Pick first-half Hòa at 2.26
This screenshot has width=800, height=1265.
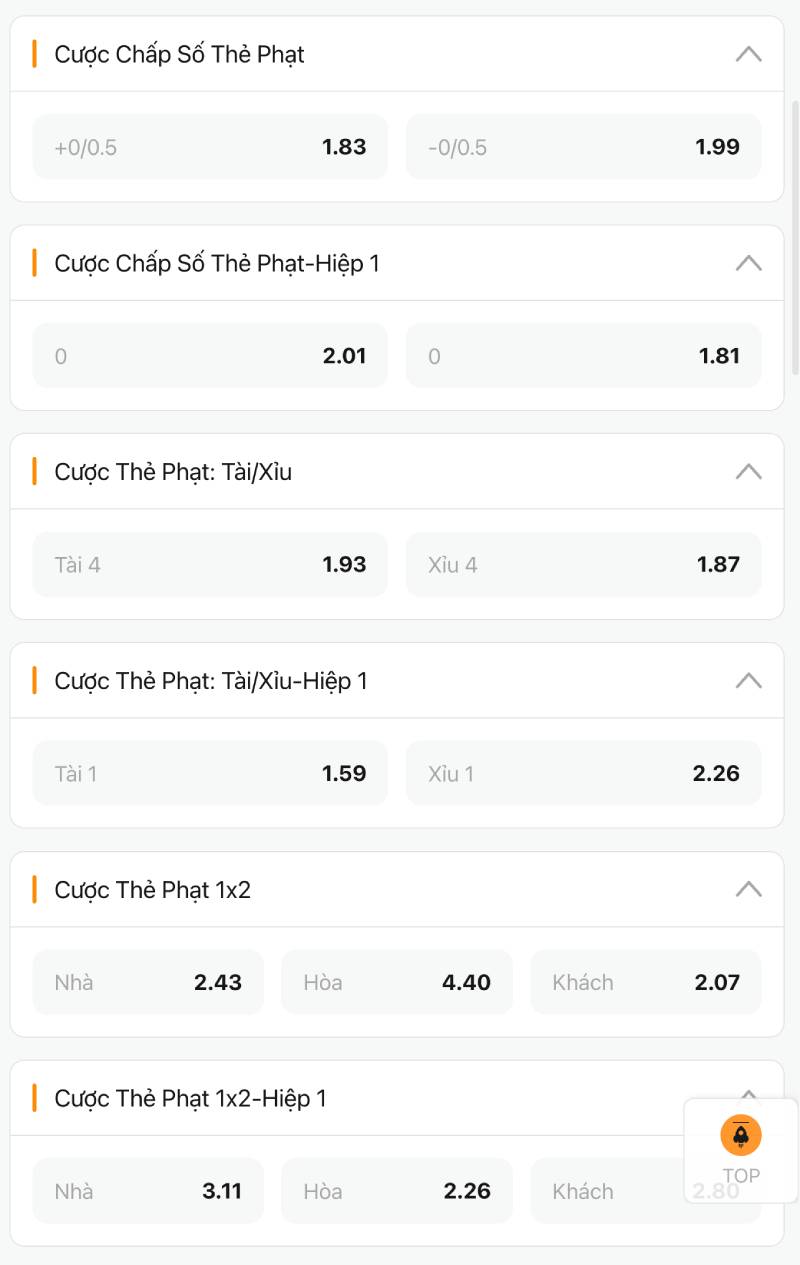tap(396, 1191)
